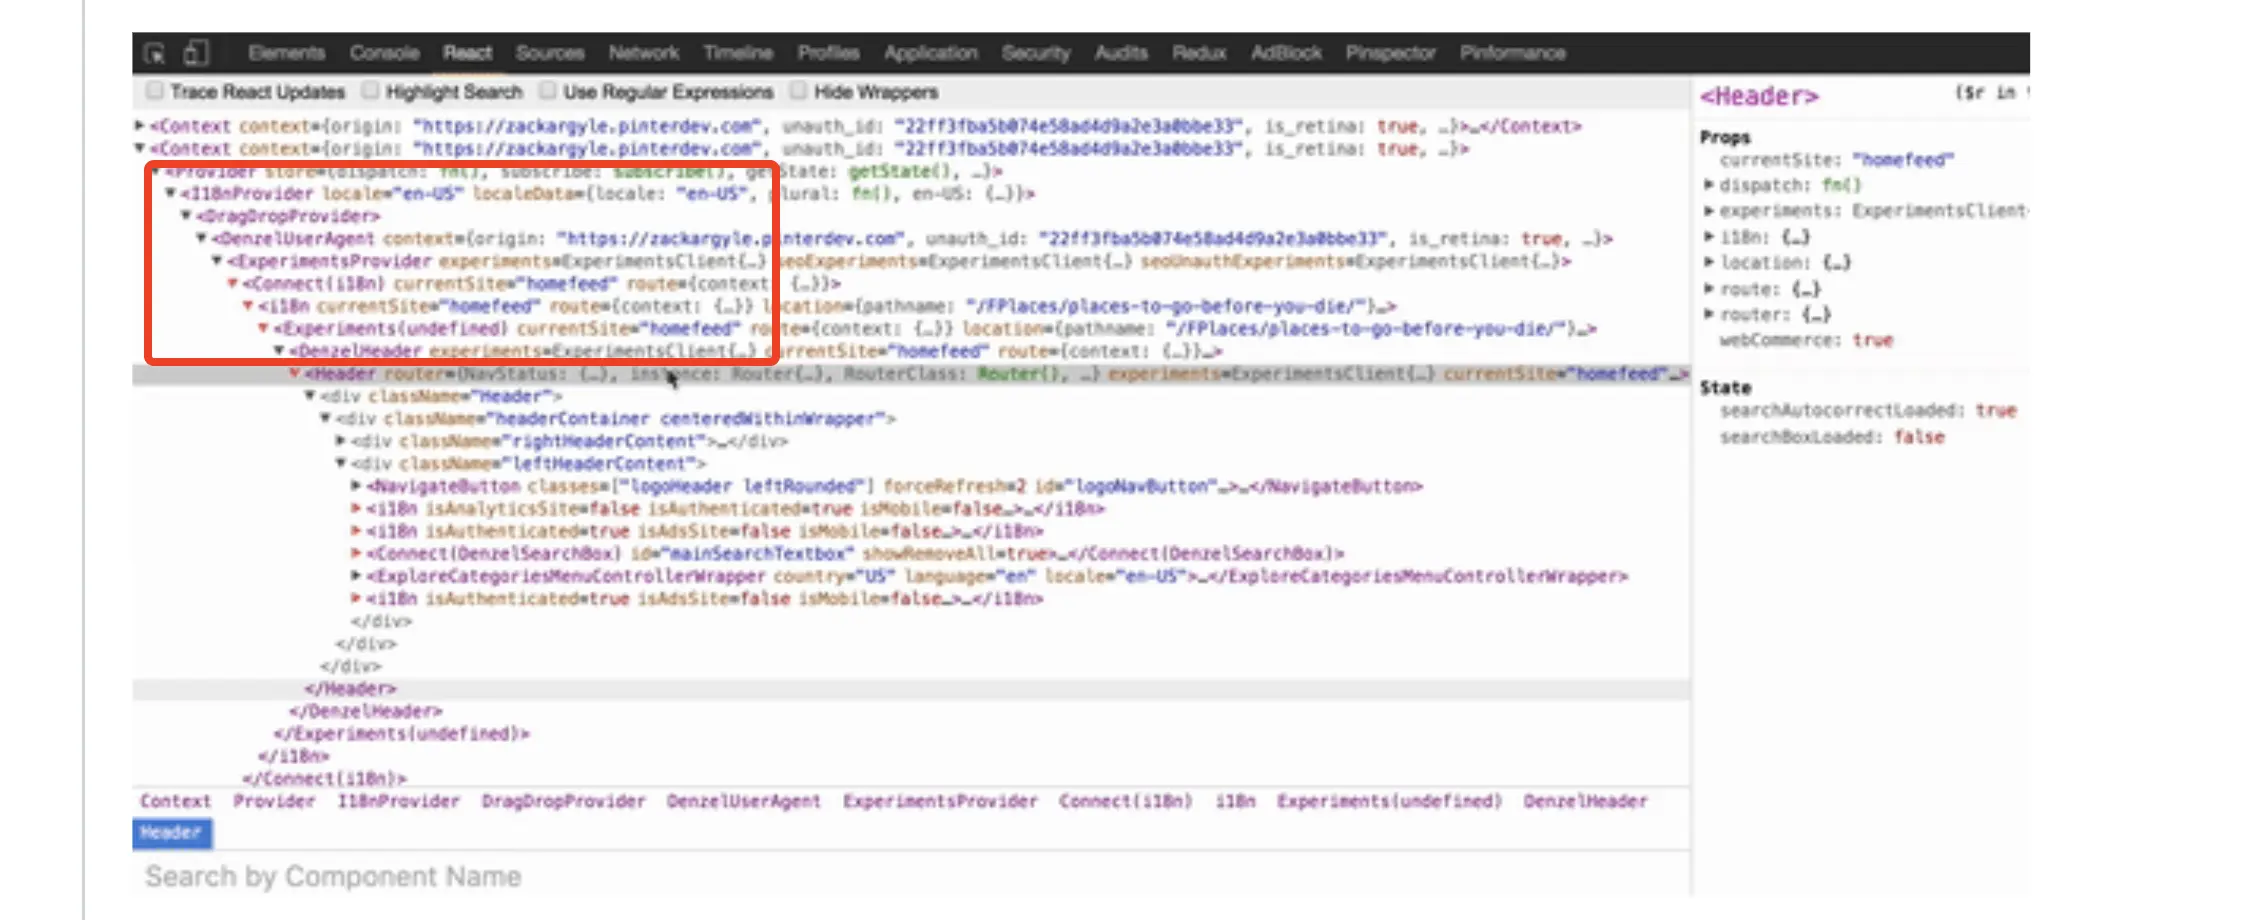Image resolution: width=2262 pixels, height=920 pixels.
Task: Expand the location prop in Props
Action: click(x=1709, y=263)
